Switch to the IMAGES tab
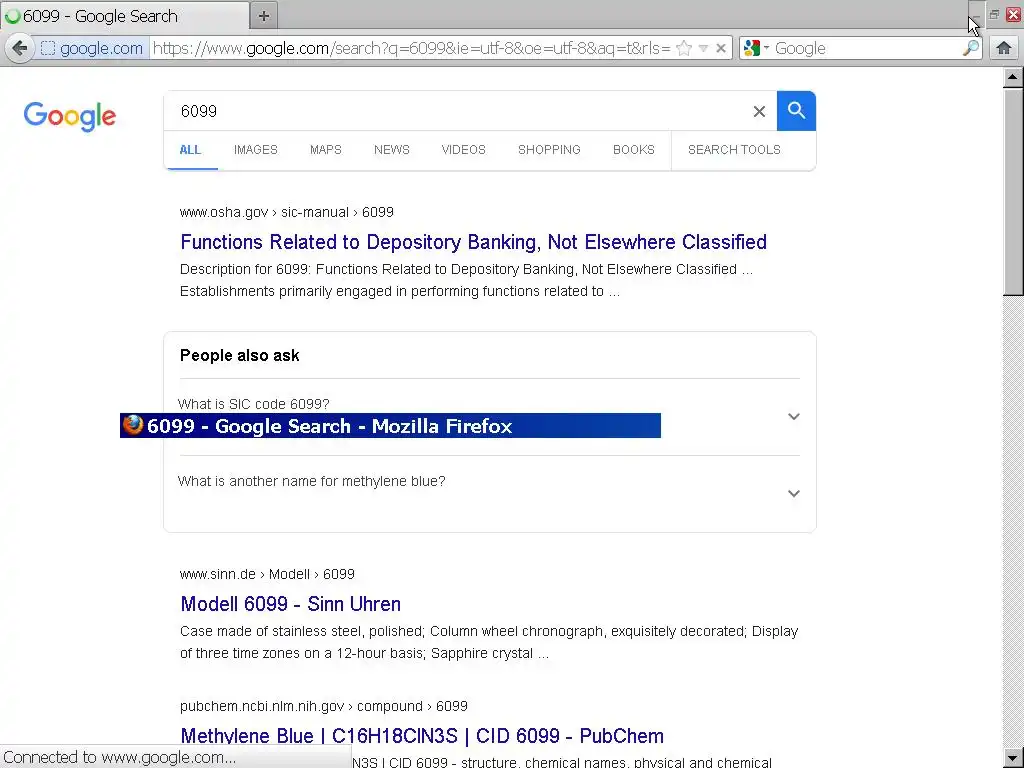Image resolution: width=1024 pixels, height=768 pixels. (256, 150)
